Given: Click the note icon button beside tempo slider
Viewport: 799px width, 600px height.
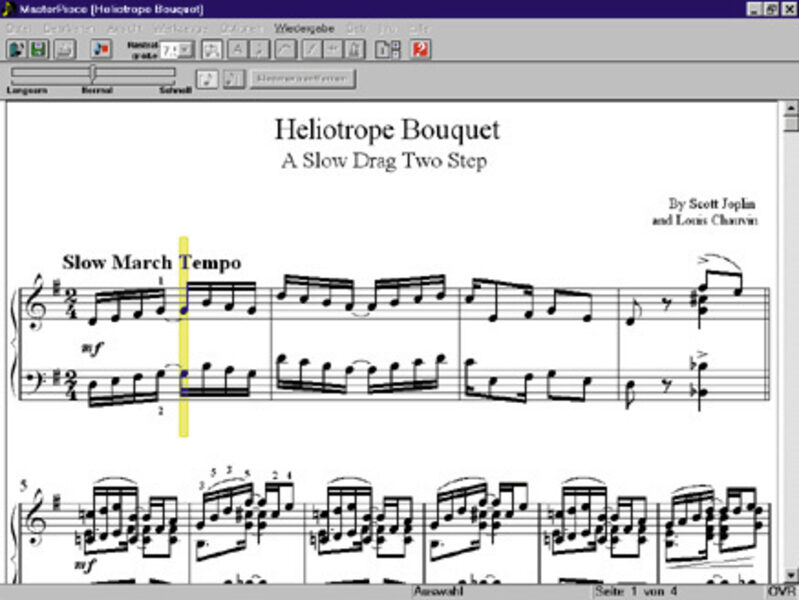Looking at the screenshot, I should click(207, 79).
